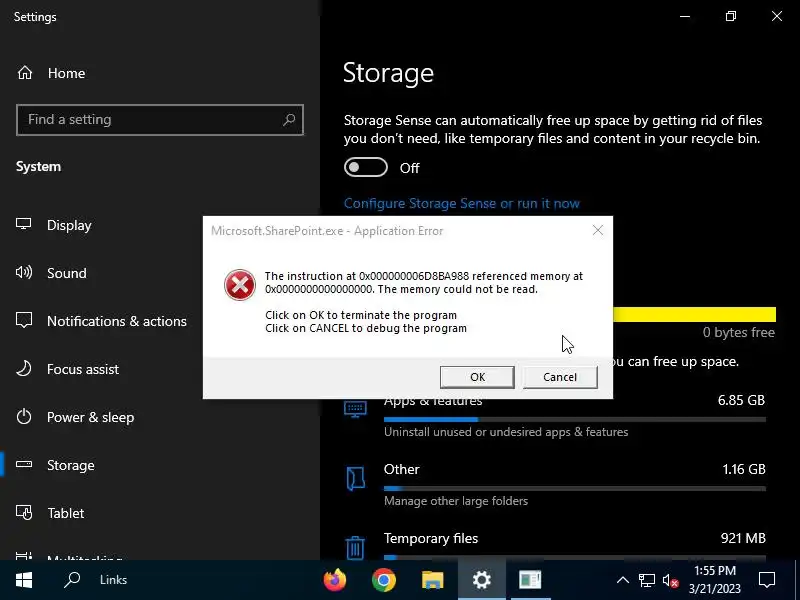The width and height of the screenshot is (800, 600).
Task: Click Manage other large folders text
Action: [x=456, y=501]
